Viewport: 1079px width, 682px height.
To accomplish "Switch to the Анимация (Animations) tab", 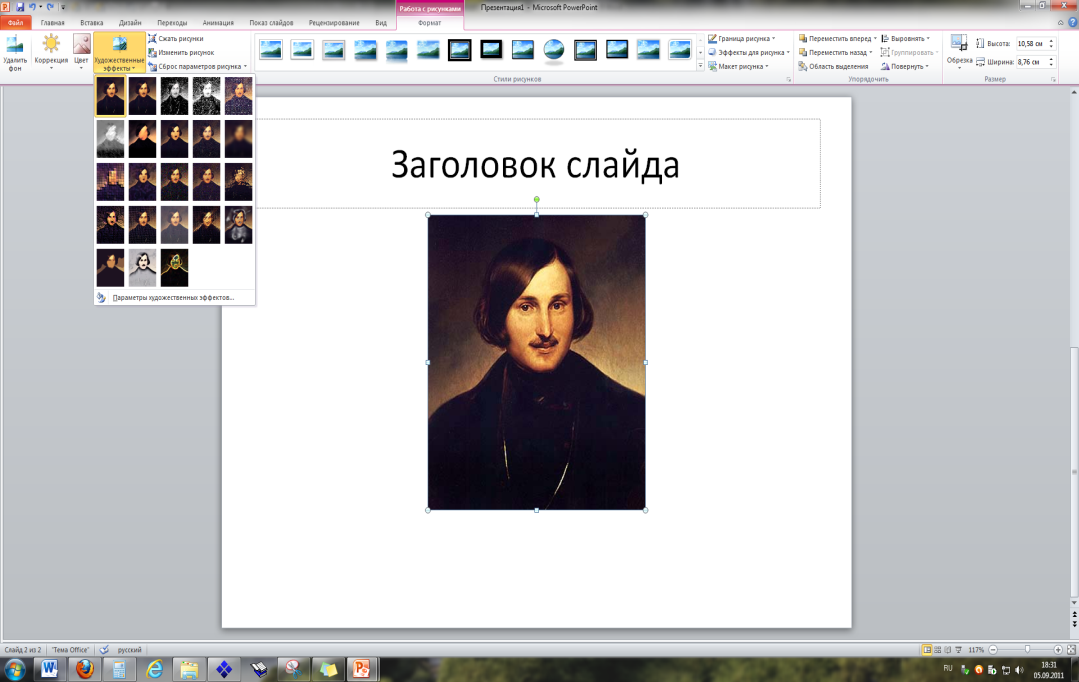I will (218, 23).
